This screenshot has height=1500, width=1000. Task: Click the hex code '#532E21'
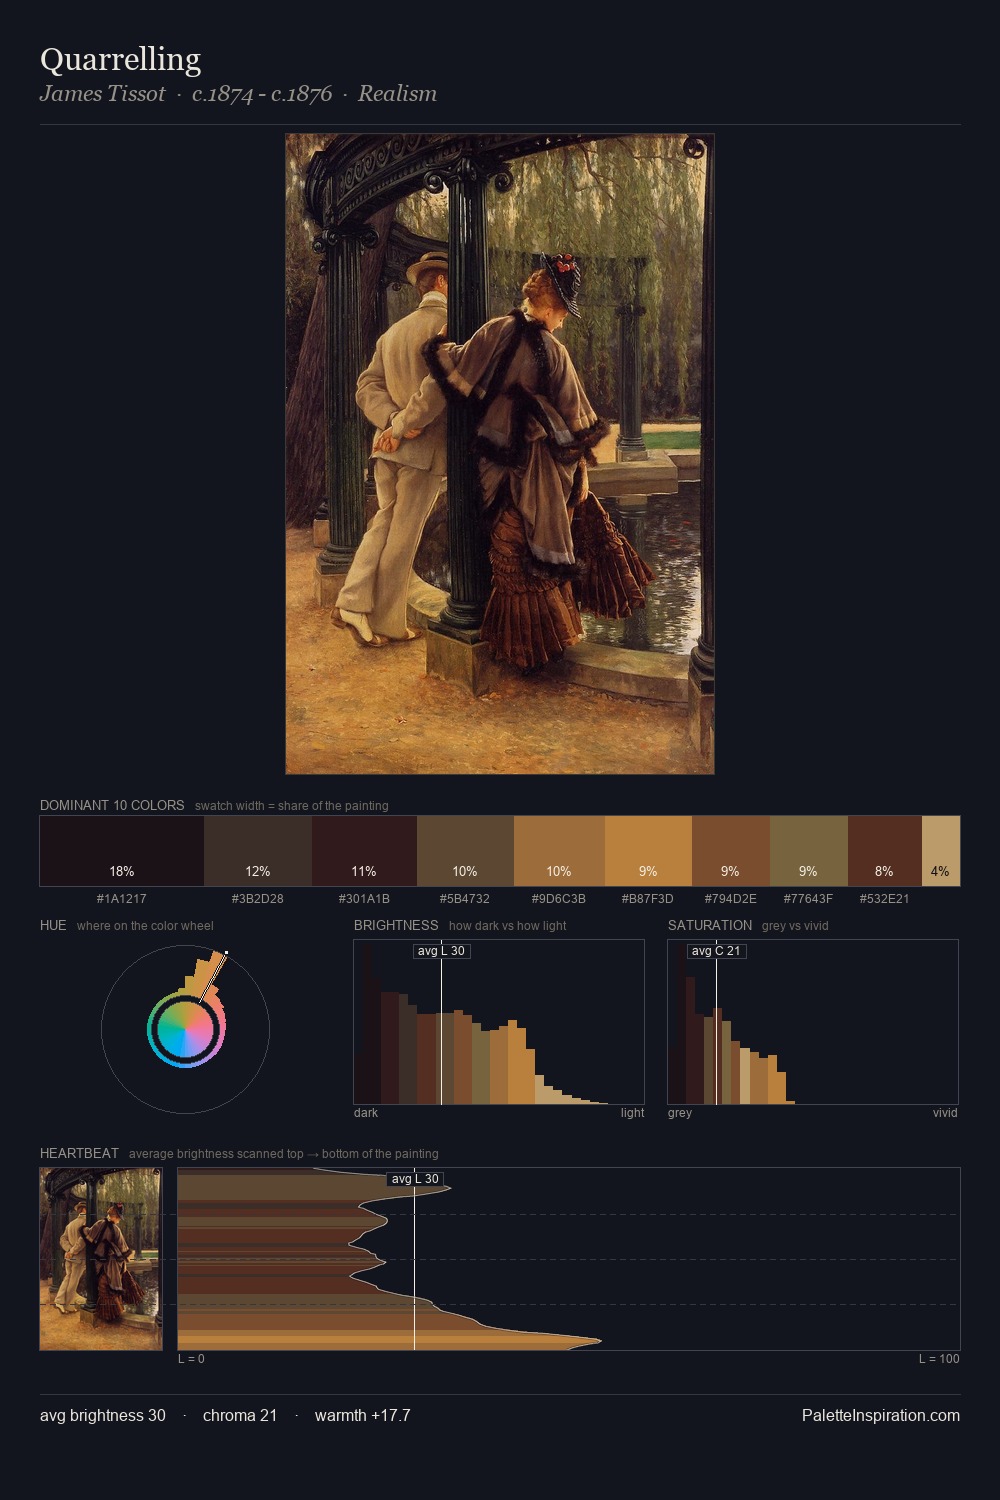tap(885, 898)
